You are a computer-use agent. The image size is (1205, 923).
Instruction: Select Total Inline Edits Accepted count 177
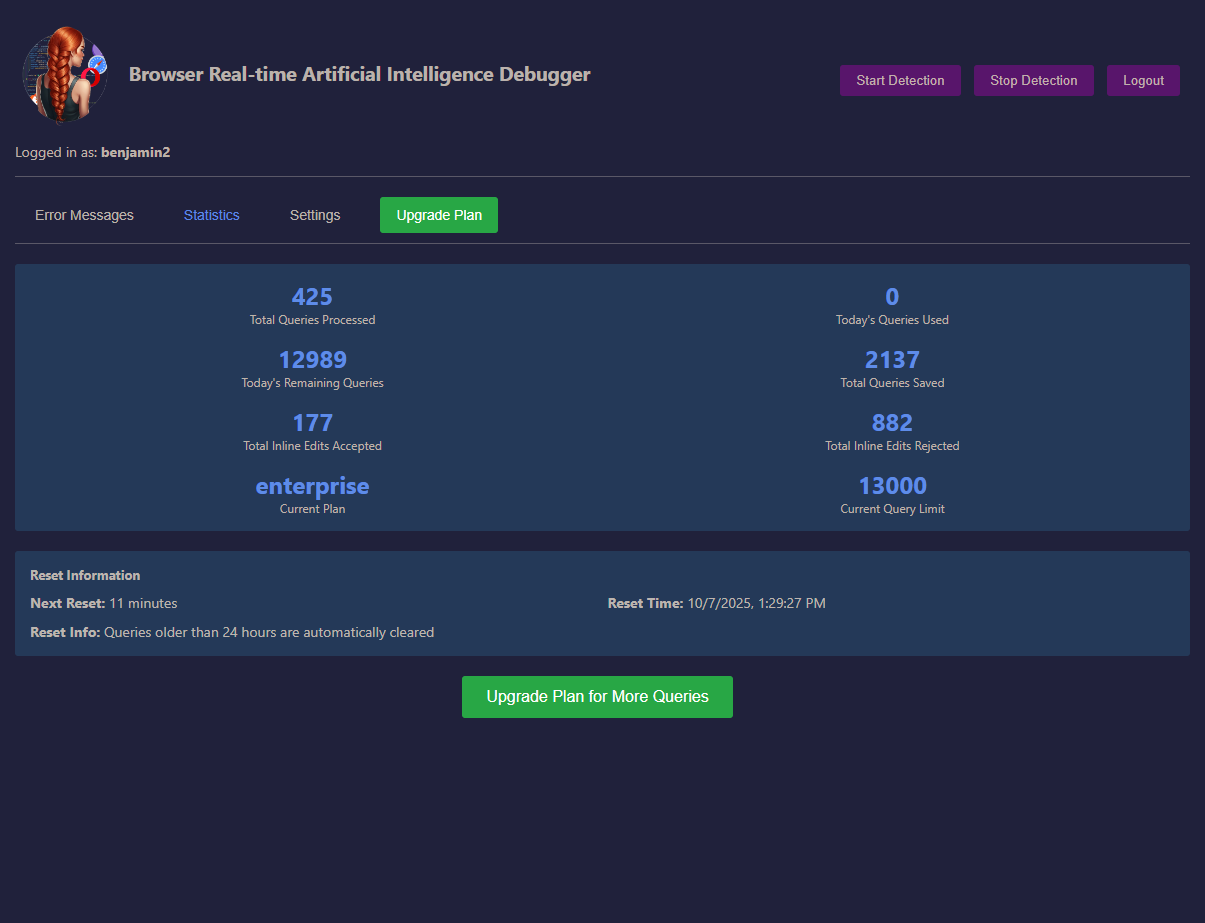[312, 423]
